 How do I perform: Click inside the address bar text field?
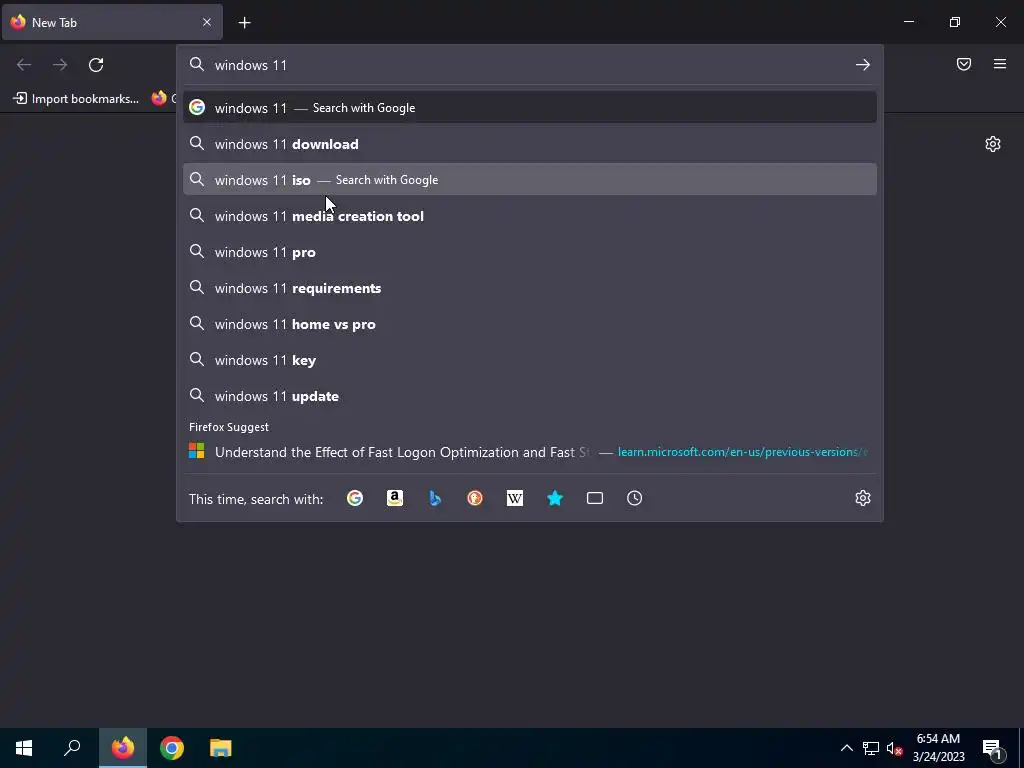click(x=529, y=65)
